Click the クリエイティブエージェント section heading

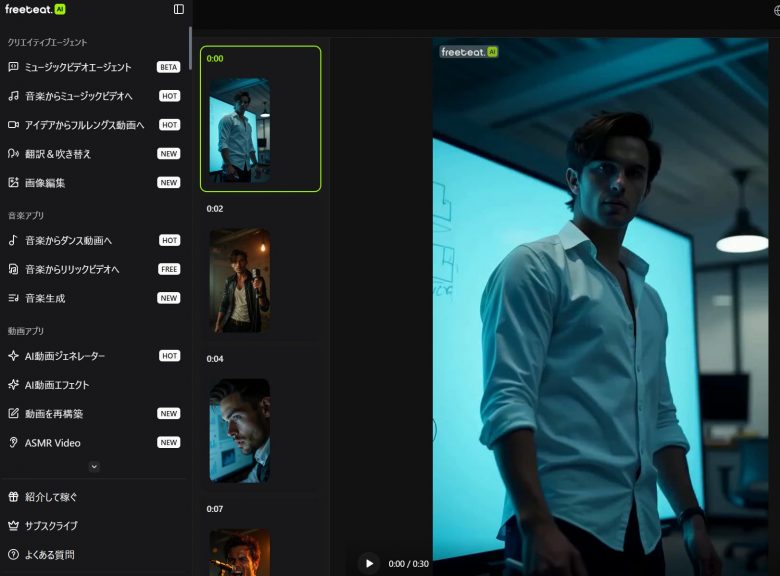[x=47, y=42]
